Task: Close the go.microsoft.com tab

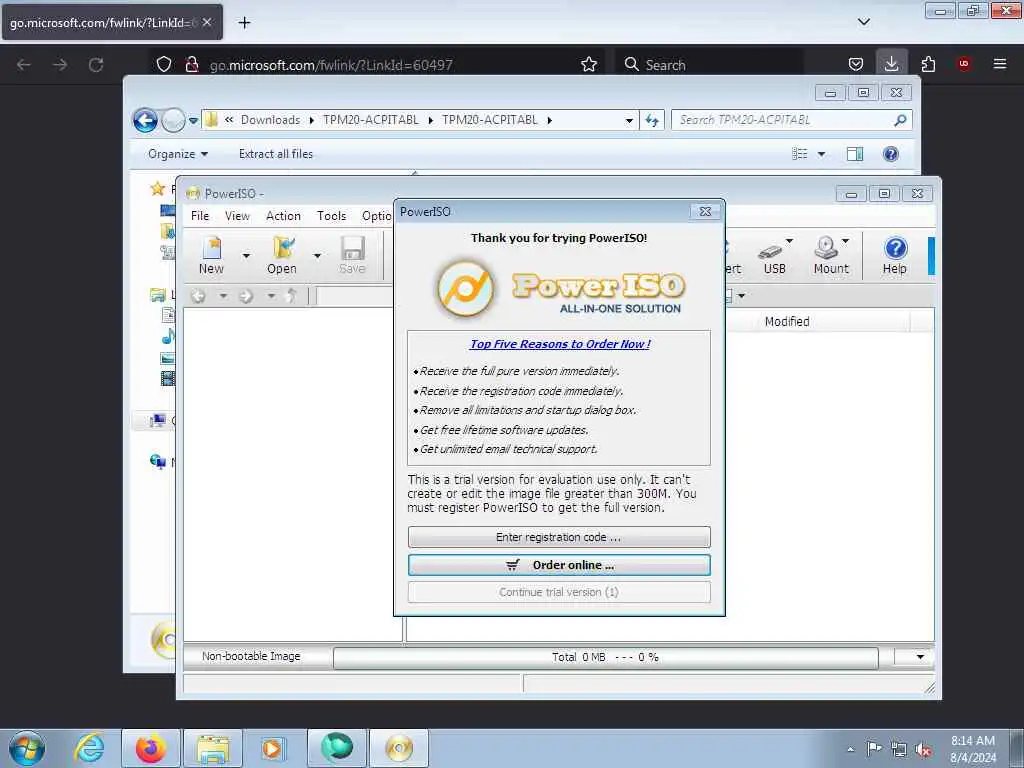Action: coord(207,22)
